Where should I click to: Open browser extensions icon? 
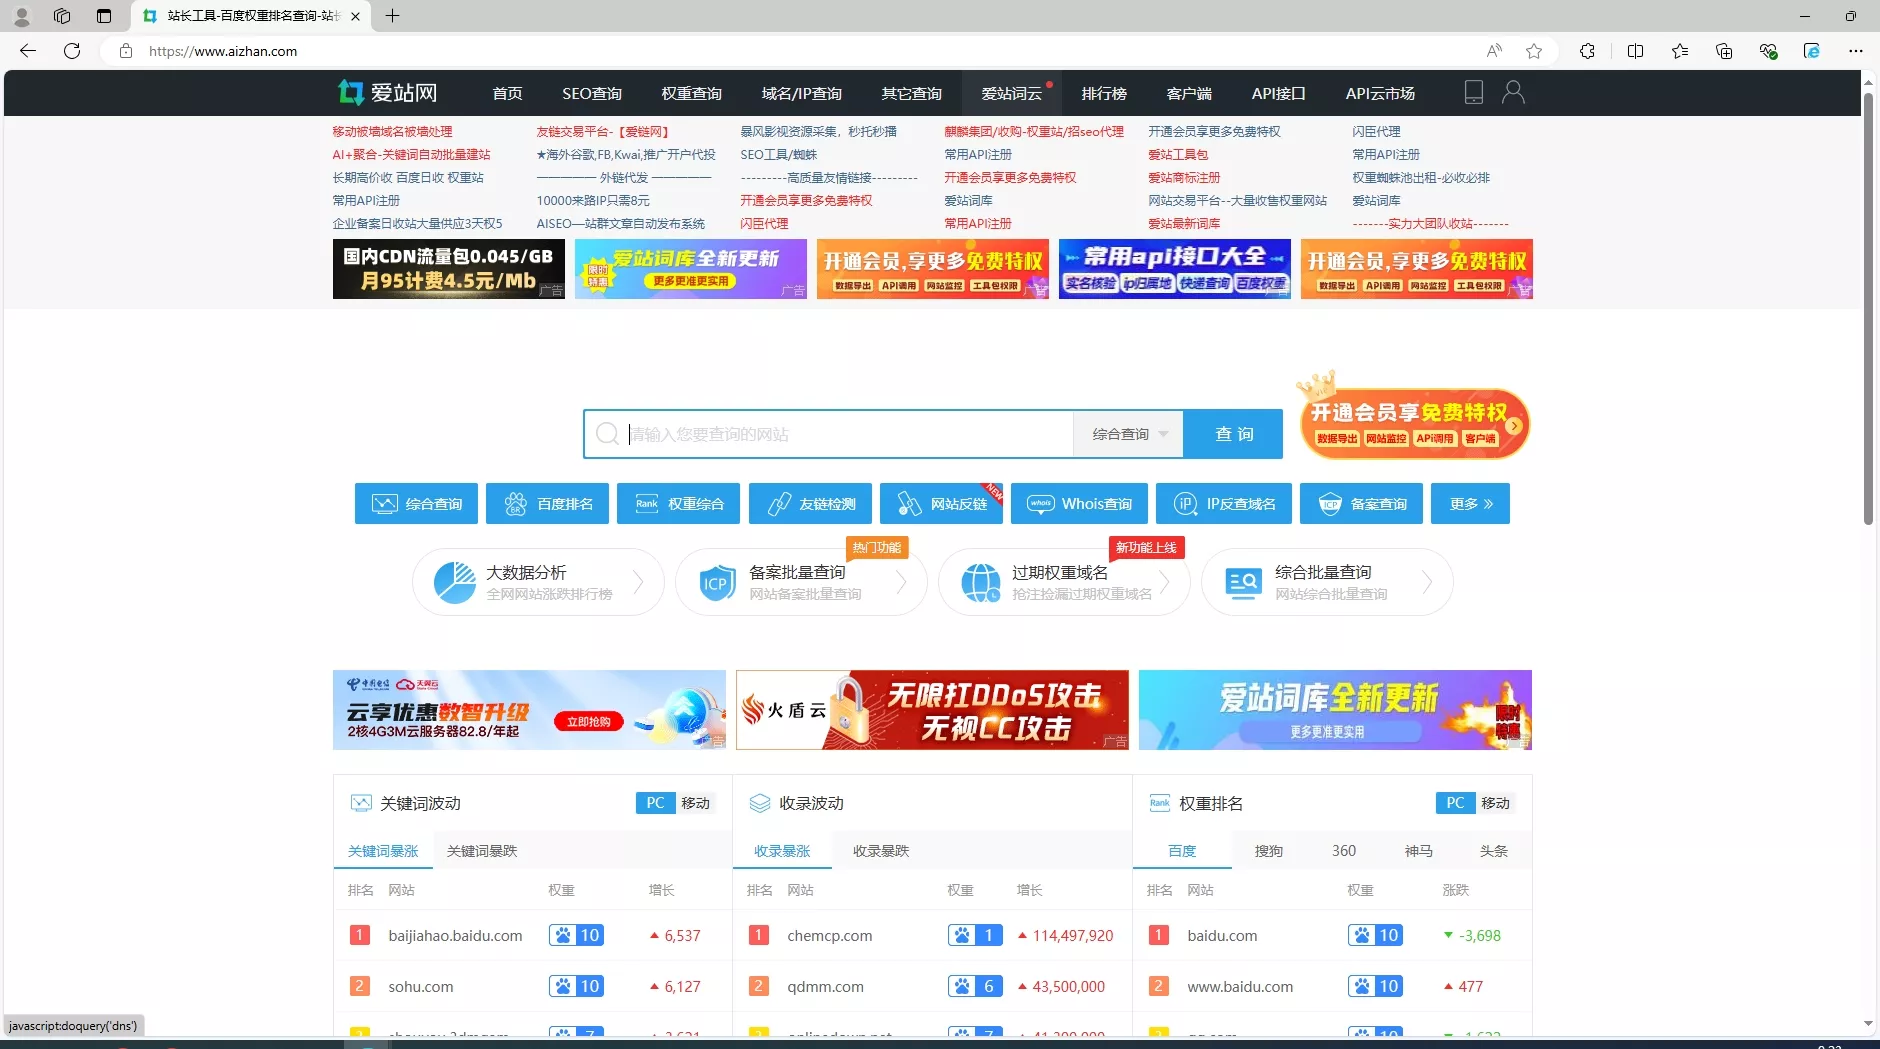pyautogui.click(x=1587, y=51)
